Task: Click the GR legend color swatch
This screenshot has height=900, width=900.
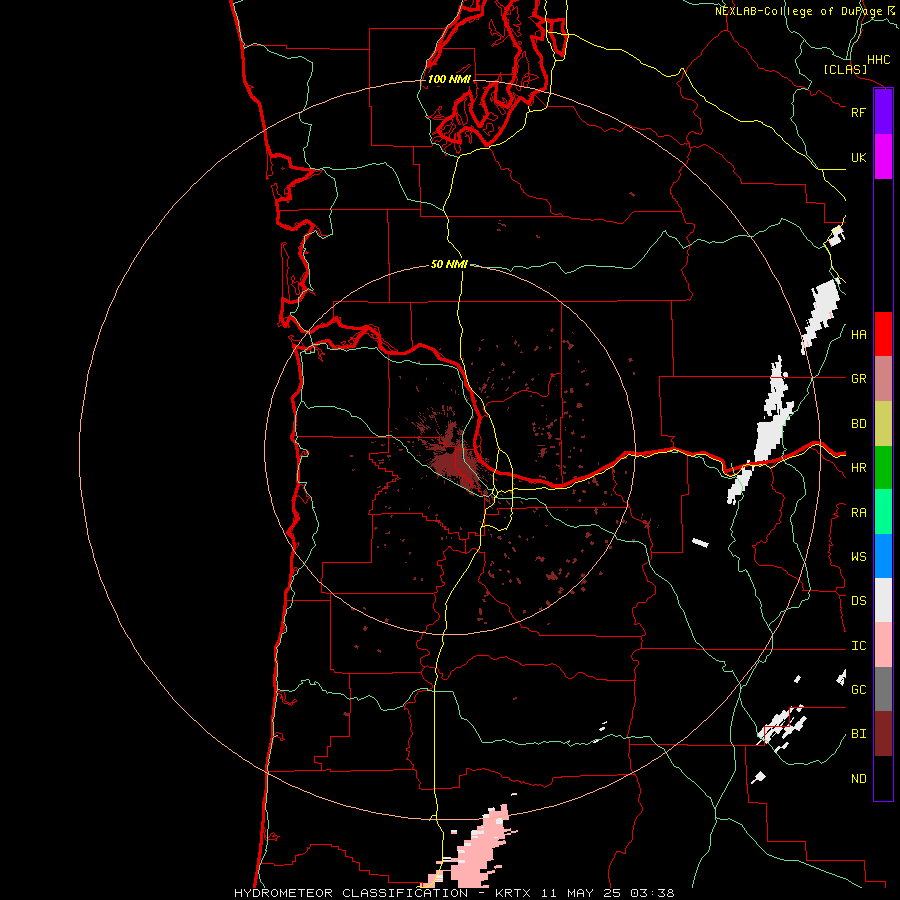Action: click(x=883, y=379)
